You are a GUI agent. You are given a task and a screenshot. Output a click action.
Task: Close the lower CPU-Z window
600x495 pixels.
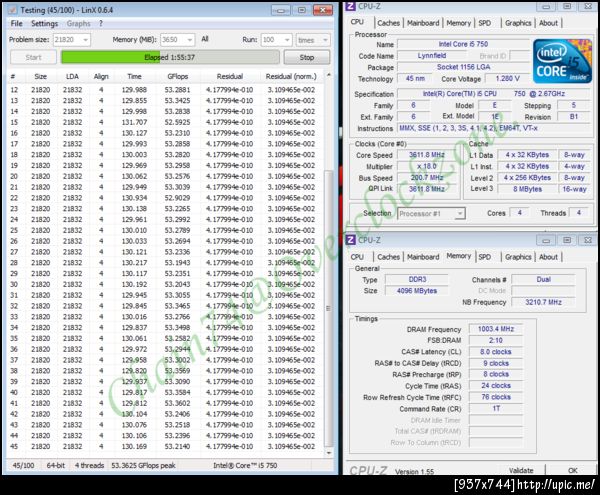(x=588, y=240)
